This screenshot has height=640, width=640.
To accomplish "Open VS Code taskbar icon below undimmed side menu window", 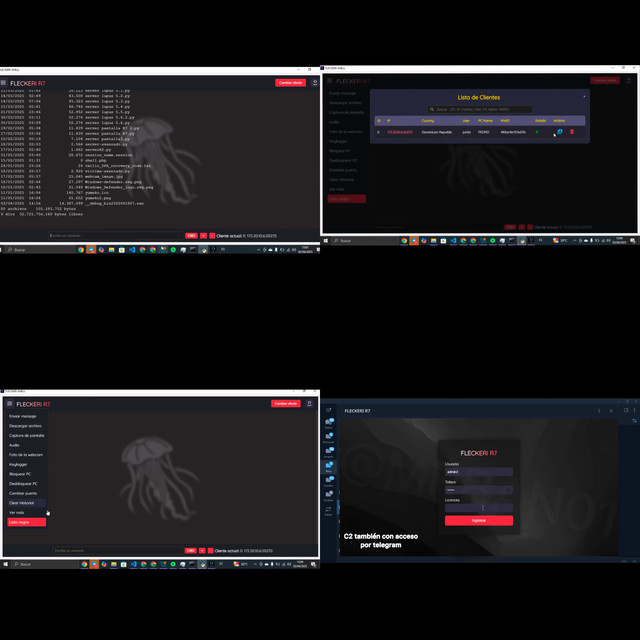I will (x=133, y=564).
